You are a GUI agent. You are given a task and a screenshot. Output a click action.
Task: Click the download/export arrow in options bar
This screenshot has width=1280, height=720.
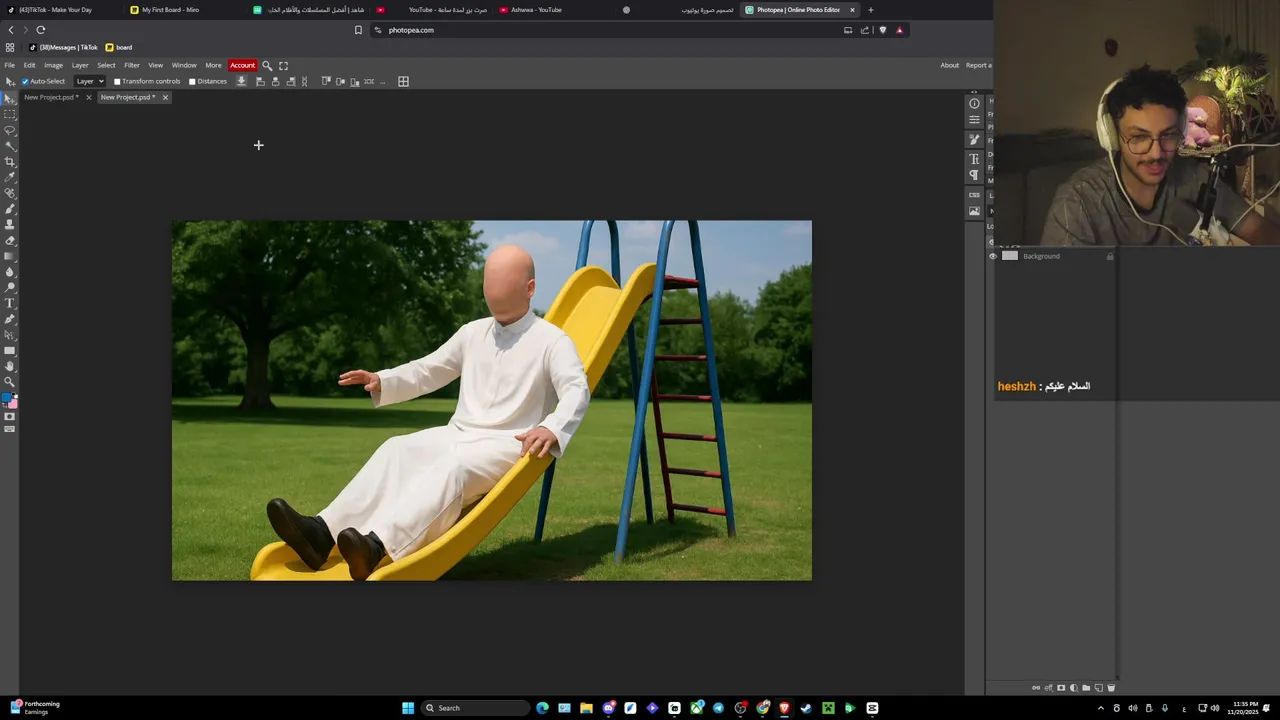241,81
